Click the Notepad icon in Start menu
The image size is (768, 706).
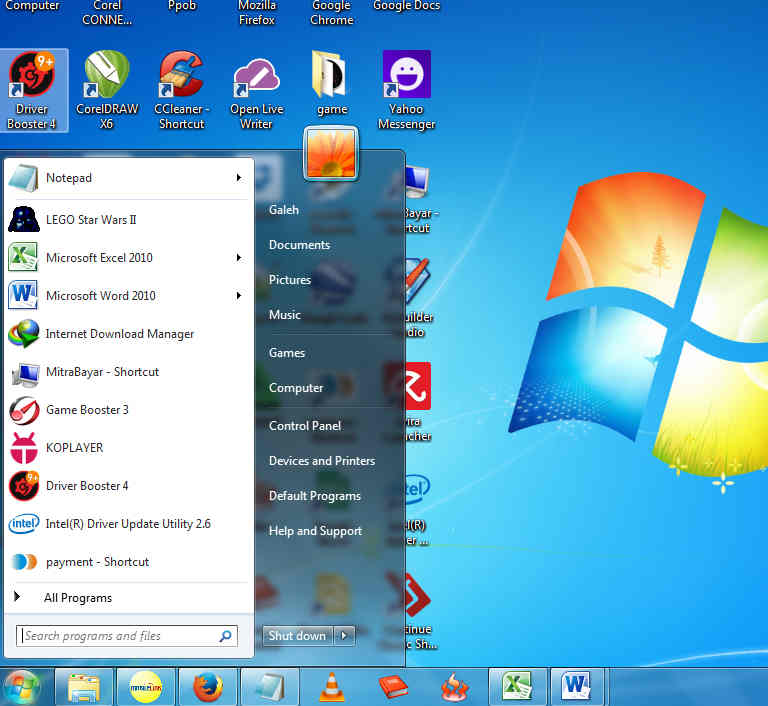24,178
